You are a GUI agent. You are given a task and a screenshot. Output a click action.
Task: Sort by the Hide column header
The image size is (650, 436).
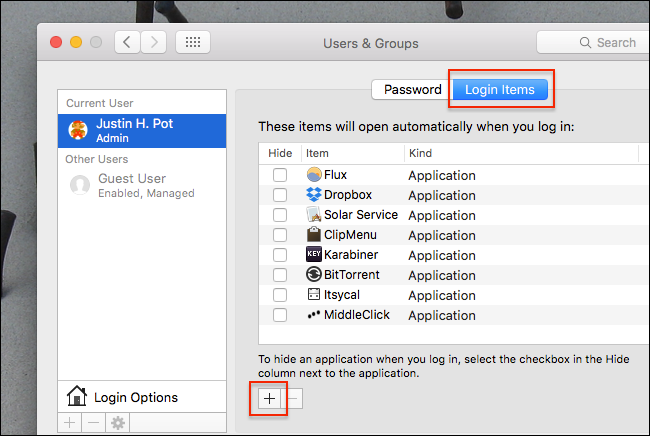click(280, 153)
